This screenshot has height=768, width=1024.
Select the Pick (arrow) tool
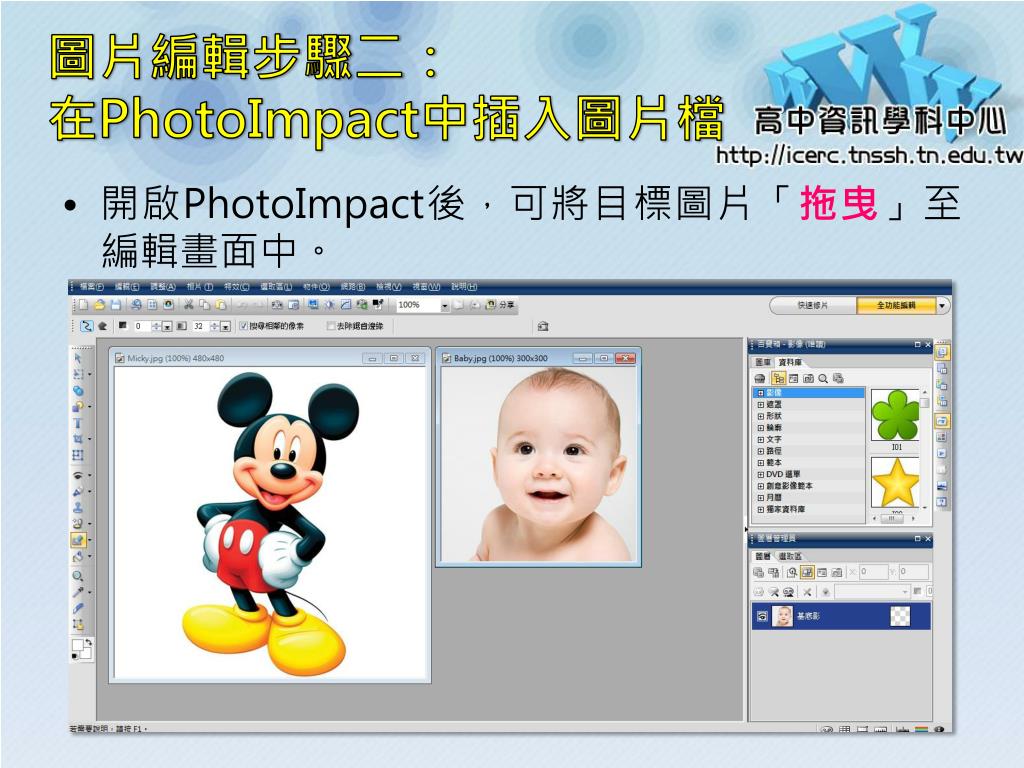(x=78, y=359)
